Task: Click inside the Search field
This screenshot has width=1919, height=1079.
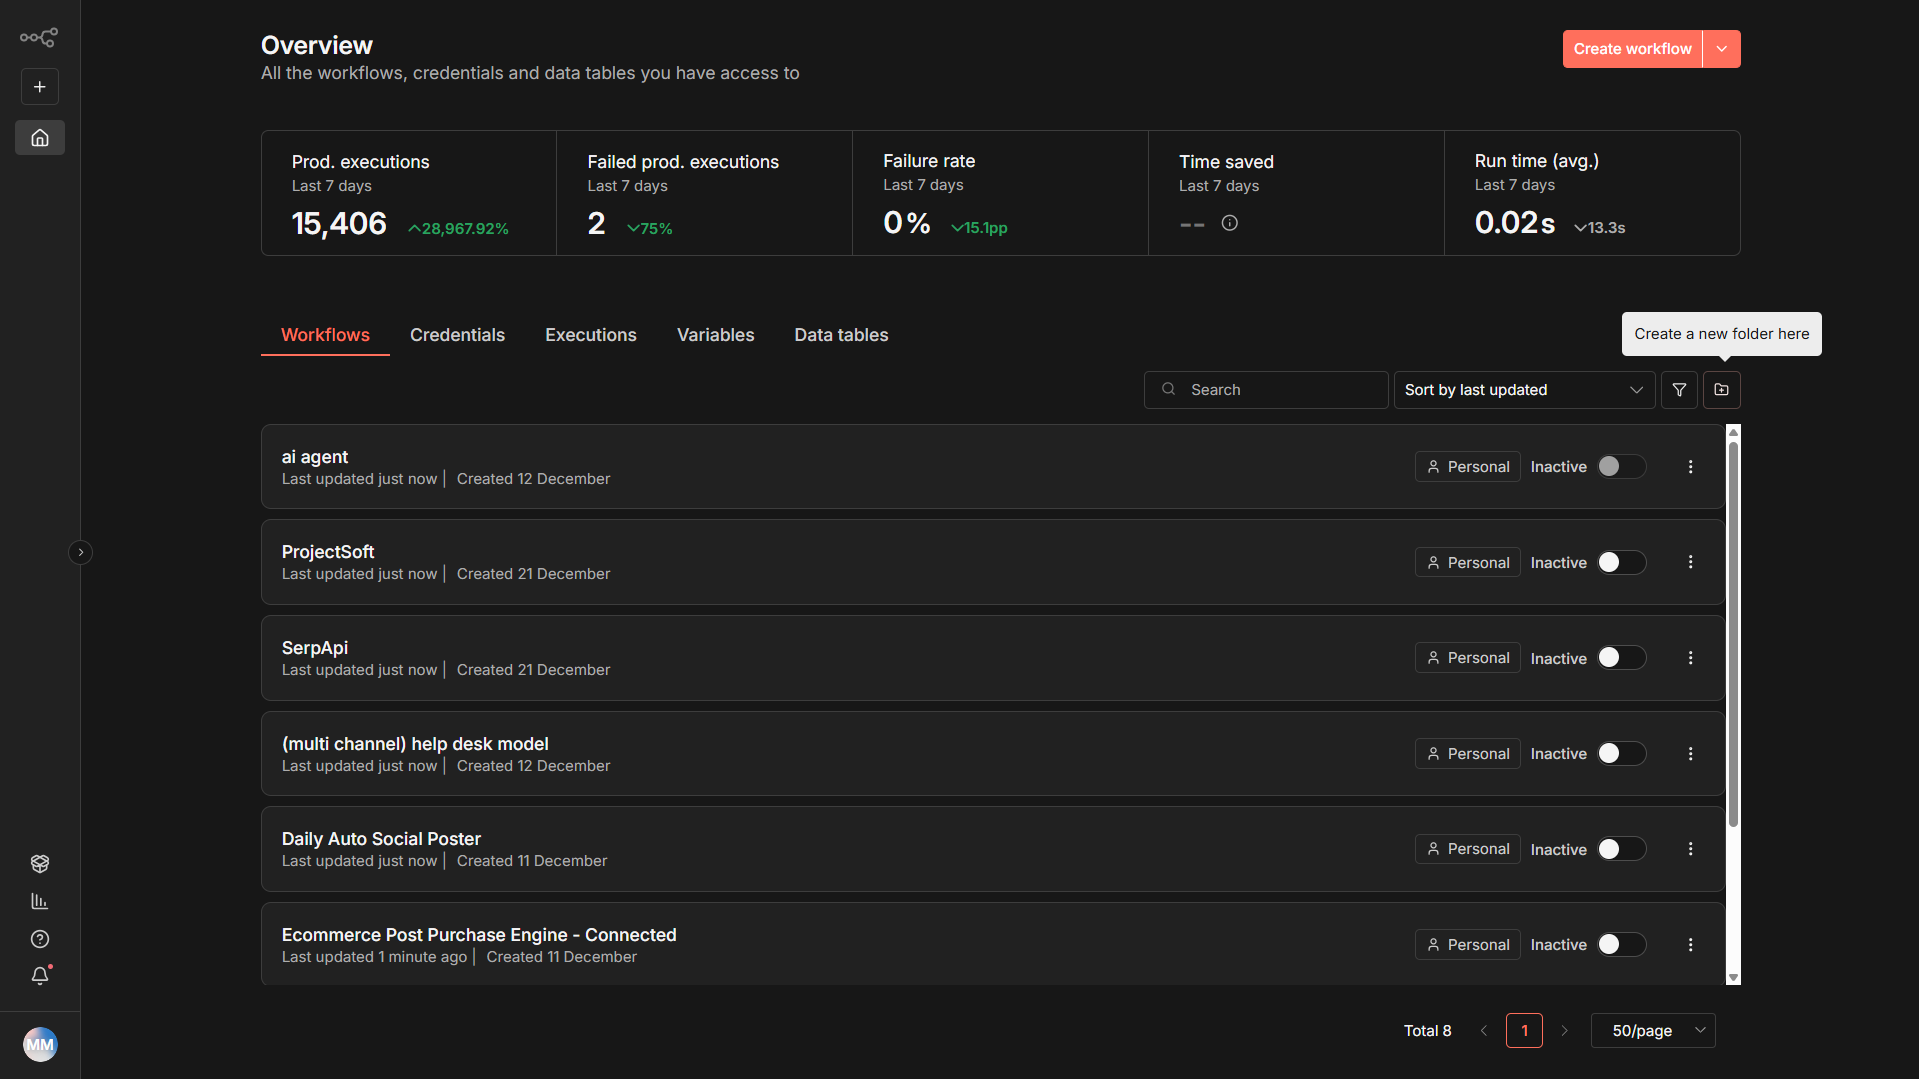Action: pyautogui.click(x=1265, y=390)
